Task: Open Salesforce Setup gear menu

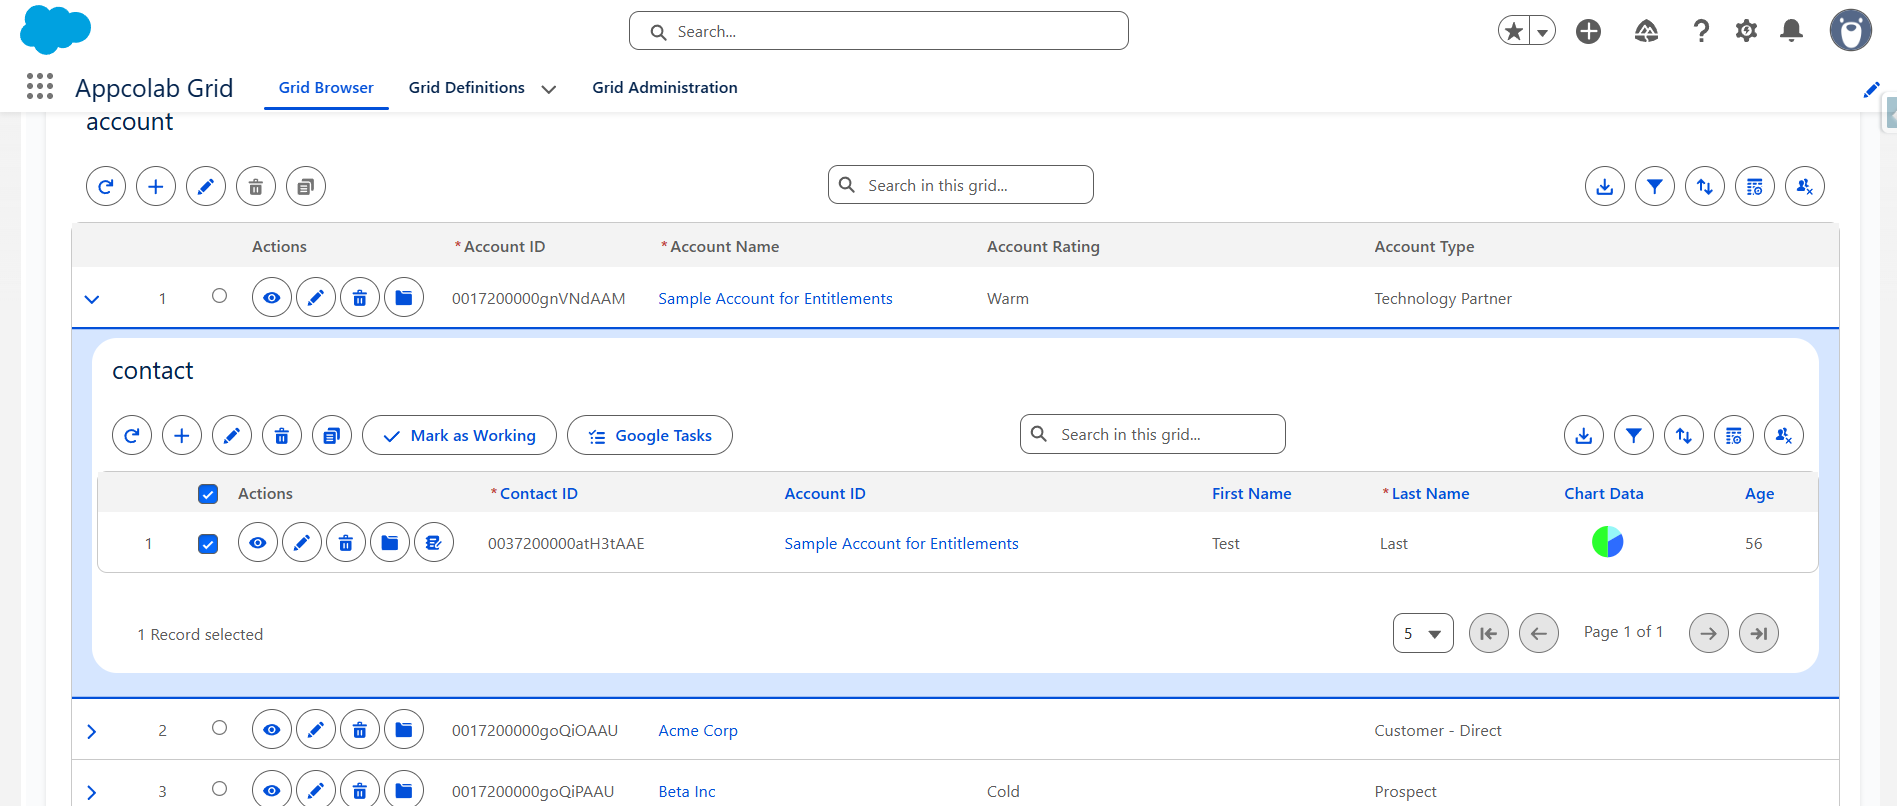Action: [x=1746, y=31]
